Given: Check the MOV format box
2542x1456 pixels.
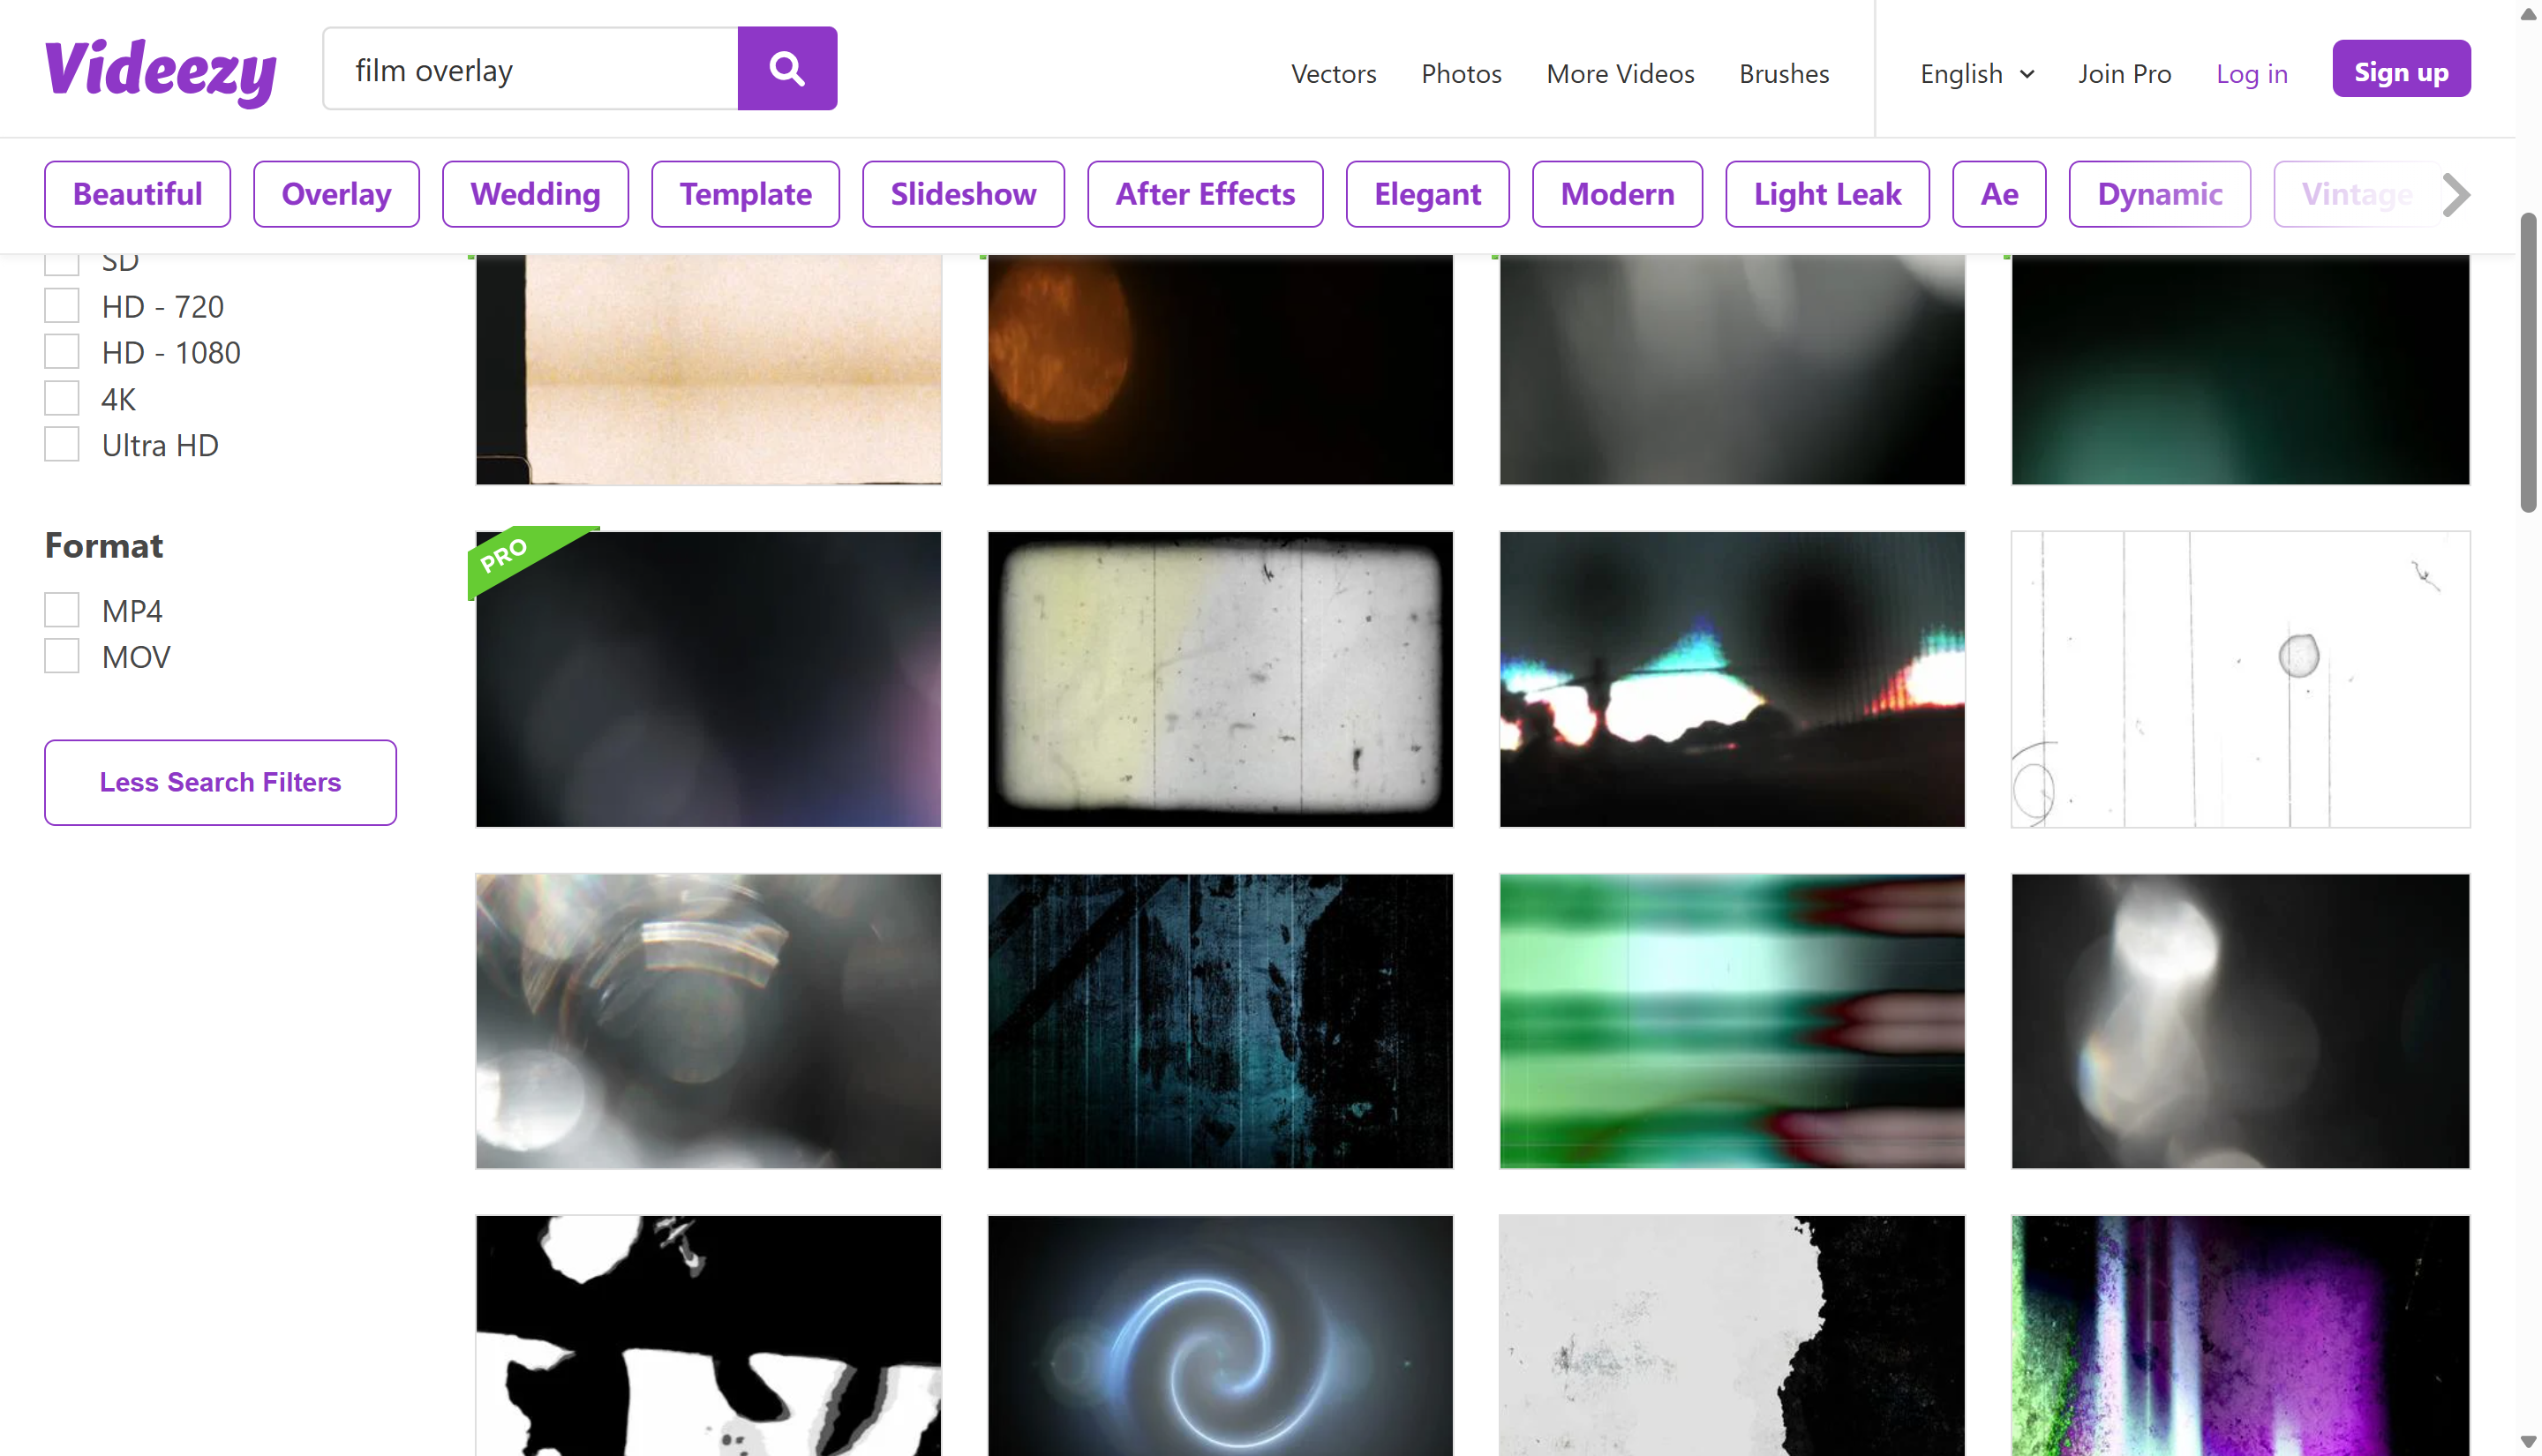Looking at the screenshot, I should 61,655.
